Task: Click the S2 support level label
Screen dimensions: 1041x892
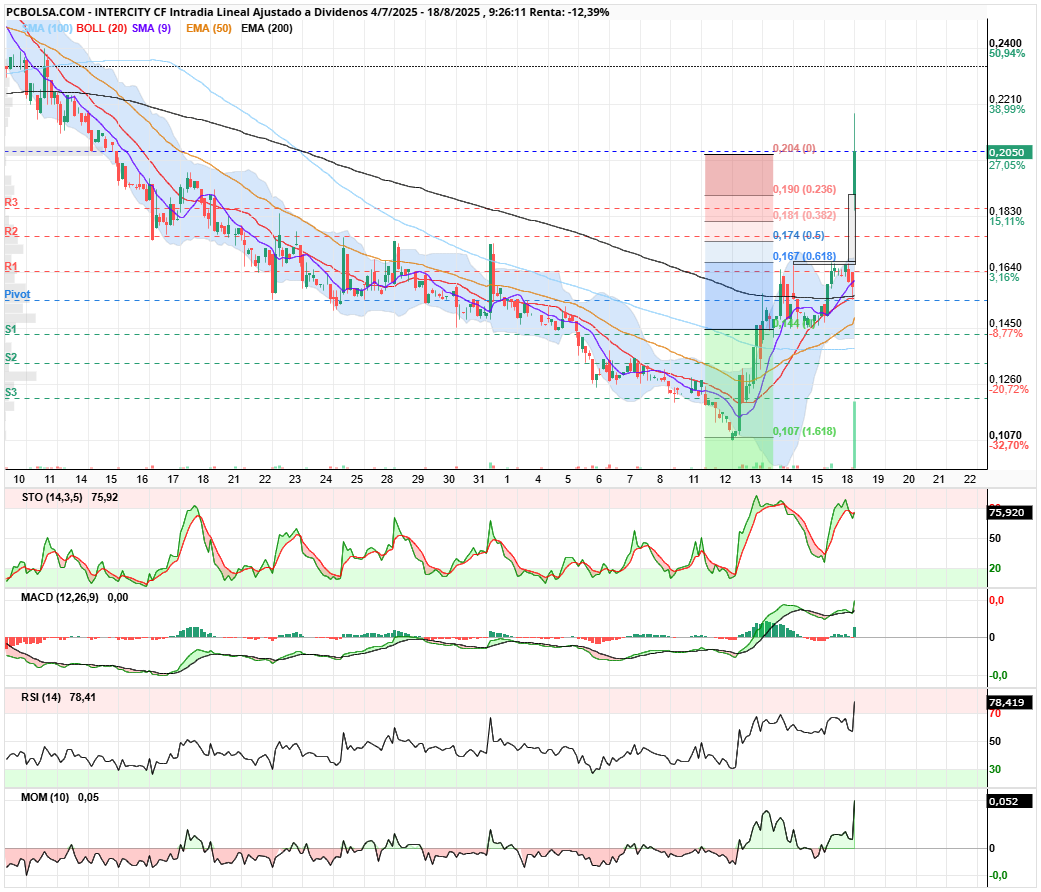Action: click(11, 357)
